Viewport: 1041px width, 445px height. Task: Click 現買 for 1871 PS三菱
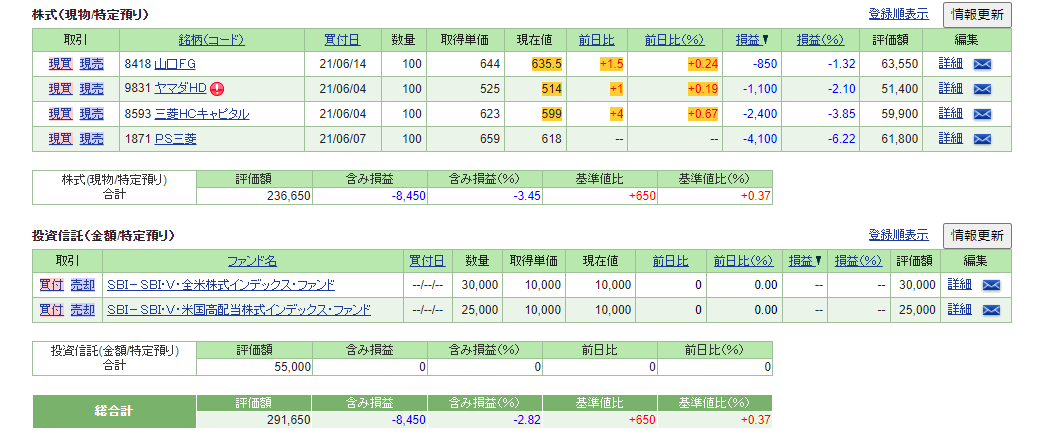pos(60,139)
